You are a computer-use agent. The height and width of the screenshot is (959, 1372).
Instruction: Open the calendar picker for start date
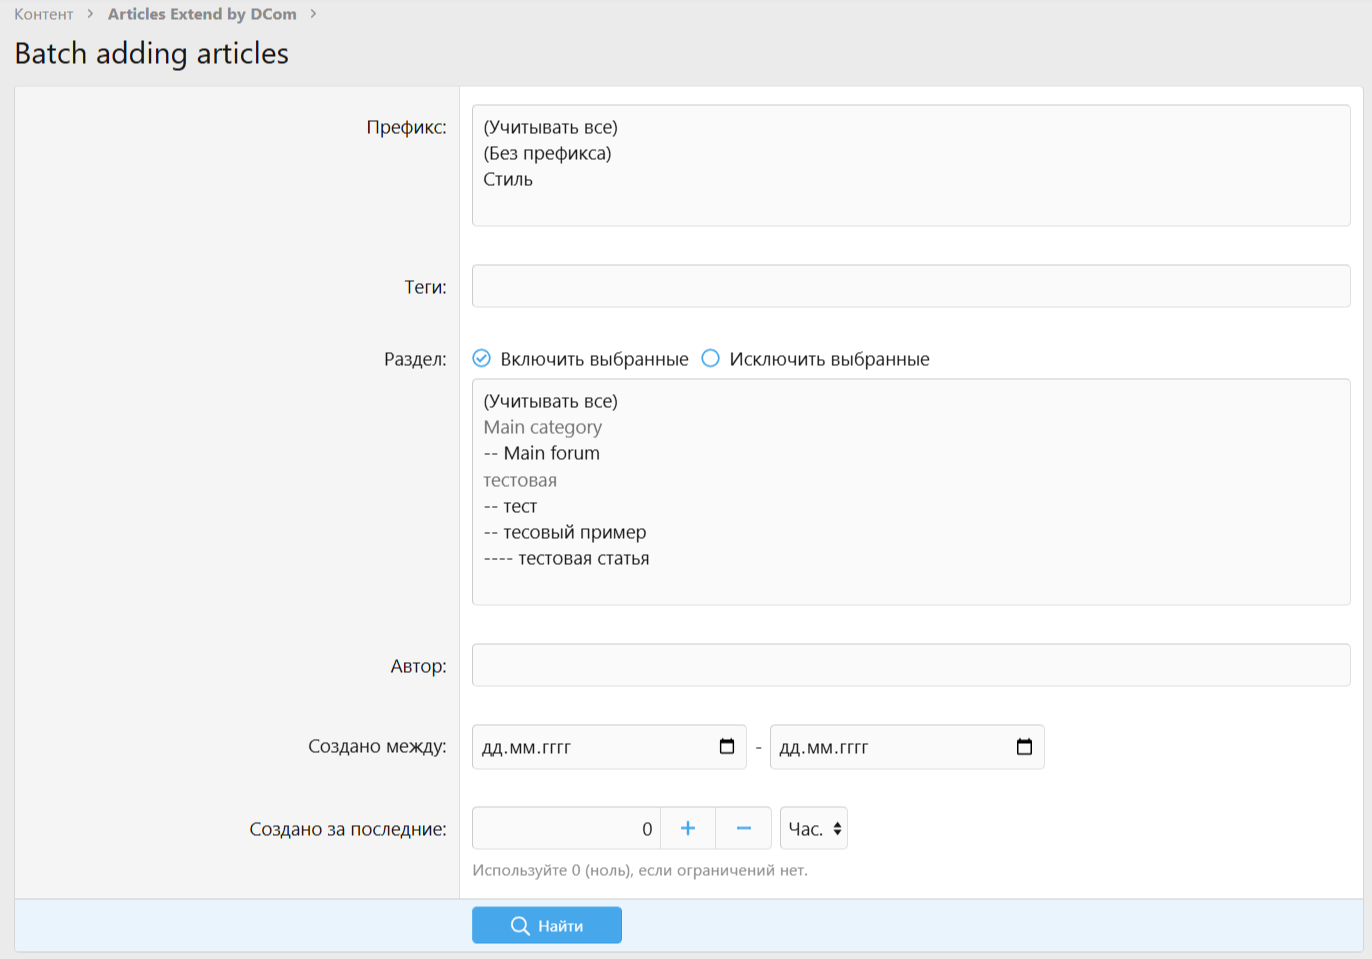pyautogui.click(x=727, y=747)
